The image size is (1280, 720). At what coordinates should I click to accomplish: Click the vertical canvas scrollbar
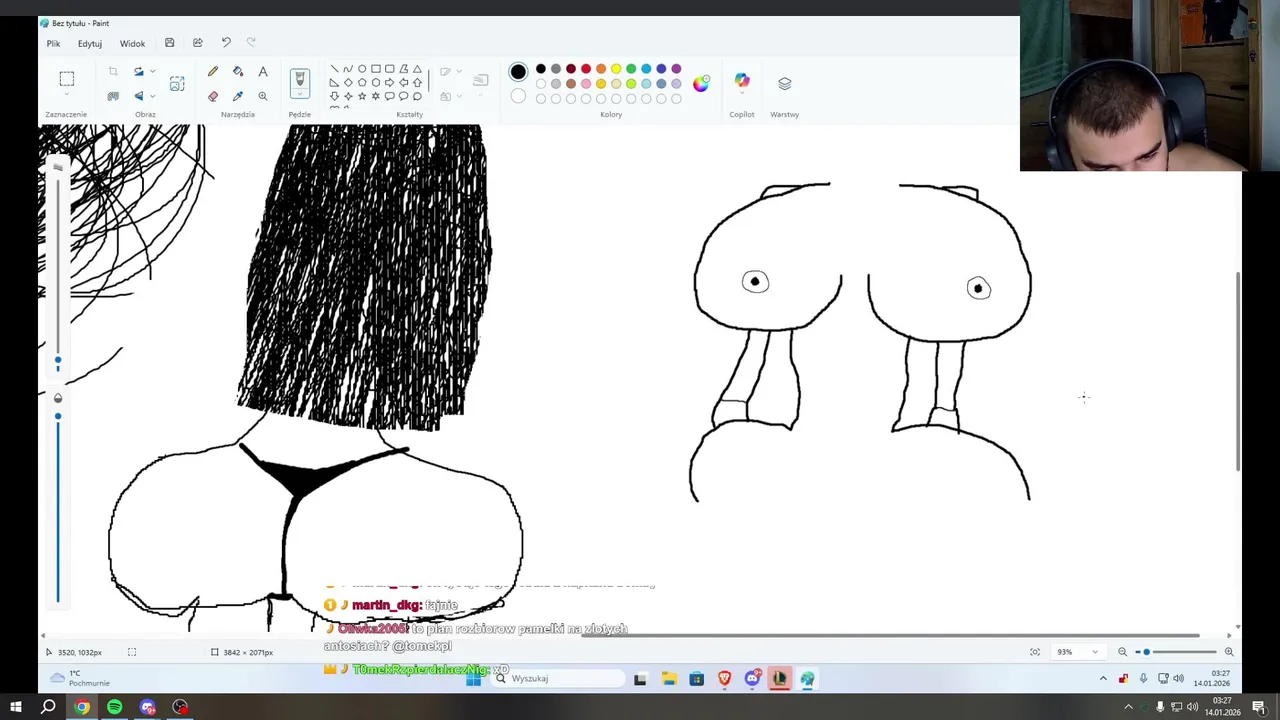[x=1239, y=370]
